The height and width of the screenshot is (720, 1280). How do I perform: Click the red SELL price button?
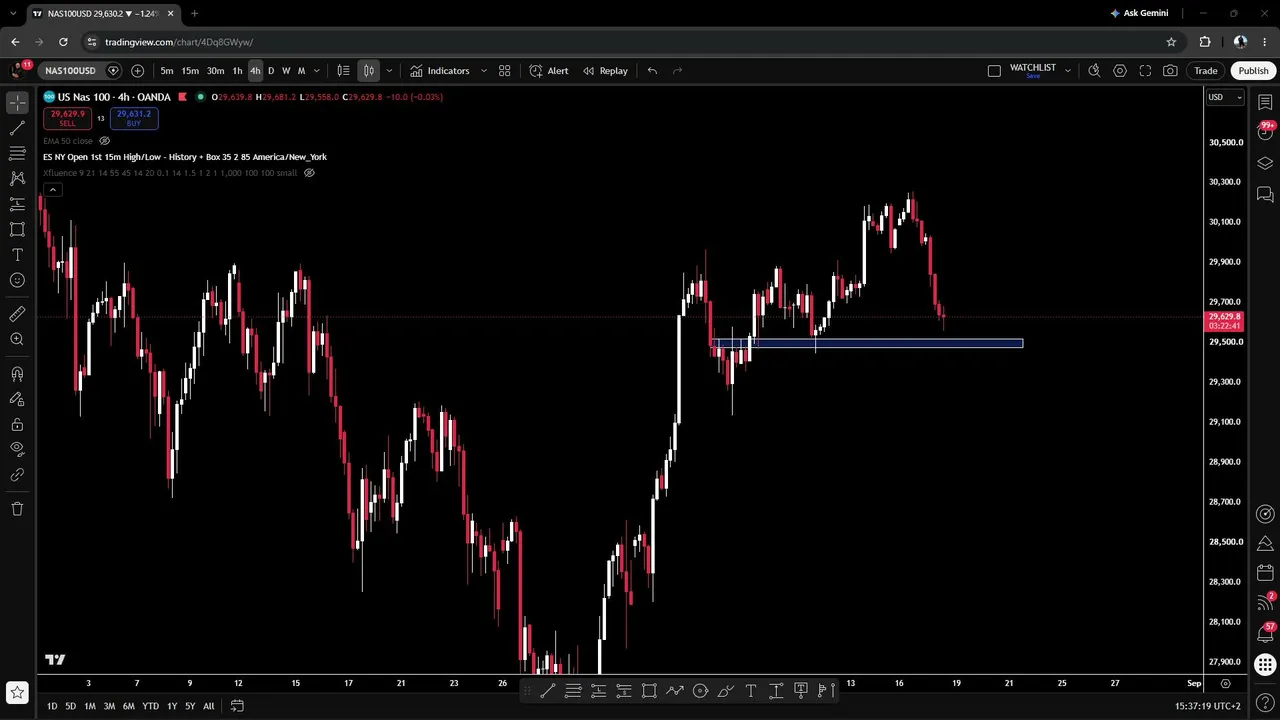tap(67, 118)
